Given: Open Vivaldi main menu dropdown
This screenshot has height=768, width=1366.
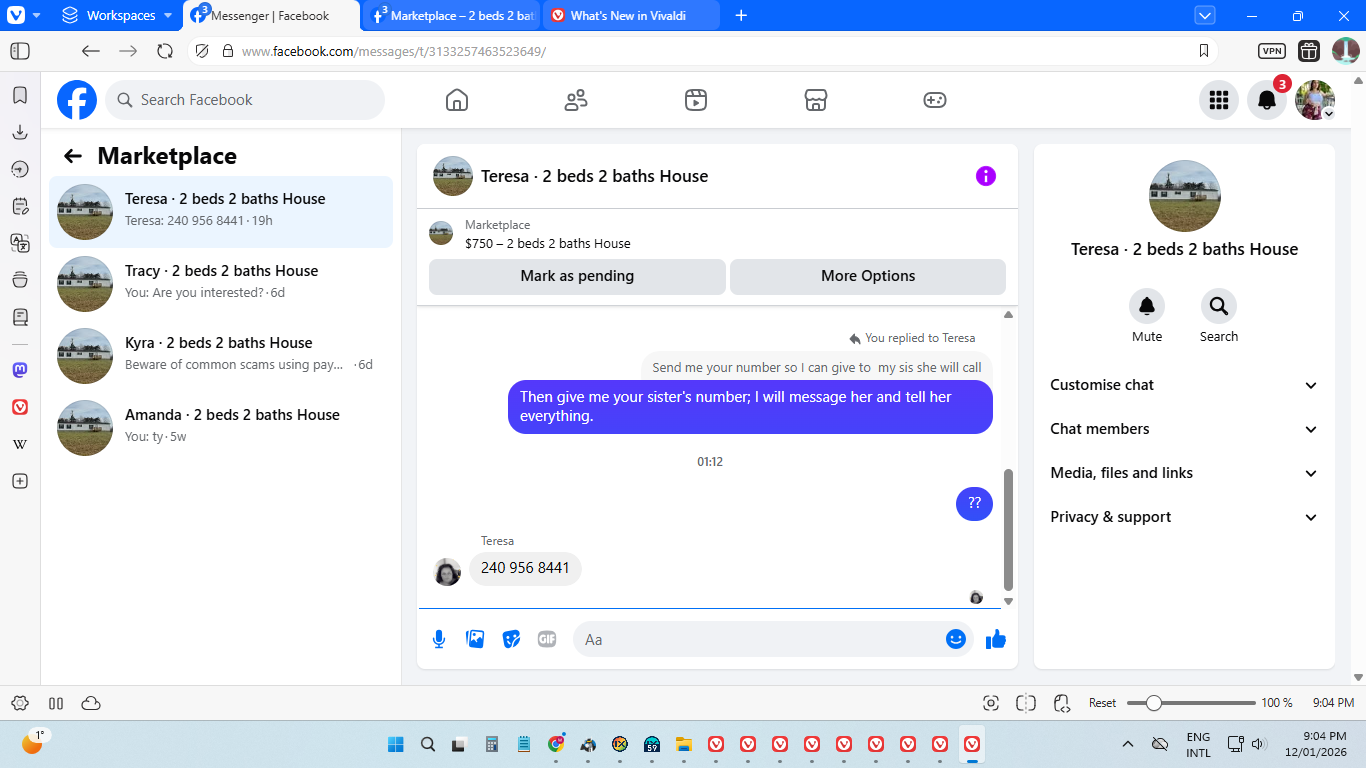Looking at the screenshot, I should coord(24,15).
